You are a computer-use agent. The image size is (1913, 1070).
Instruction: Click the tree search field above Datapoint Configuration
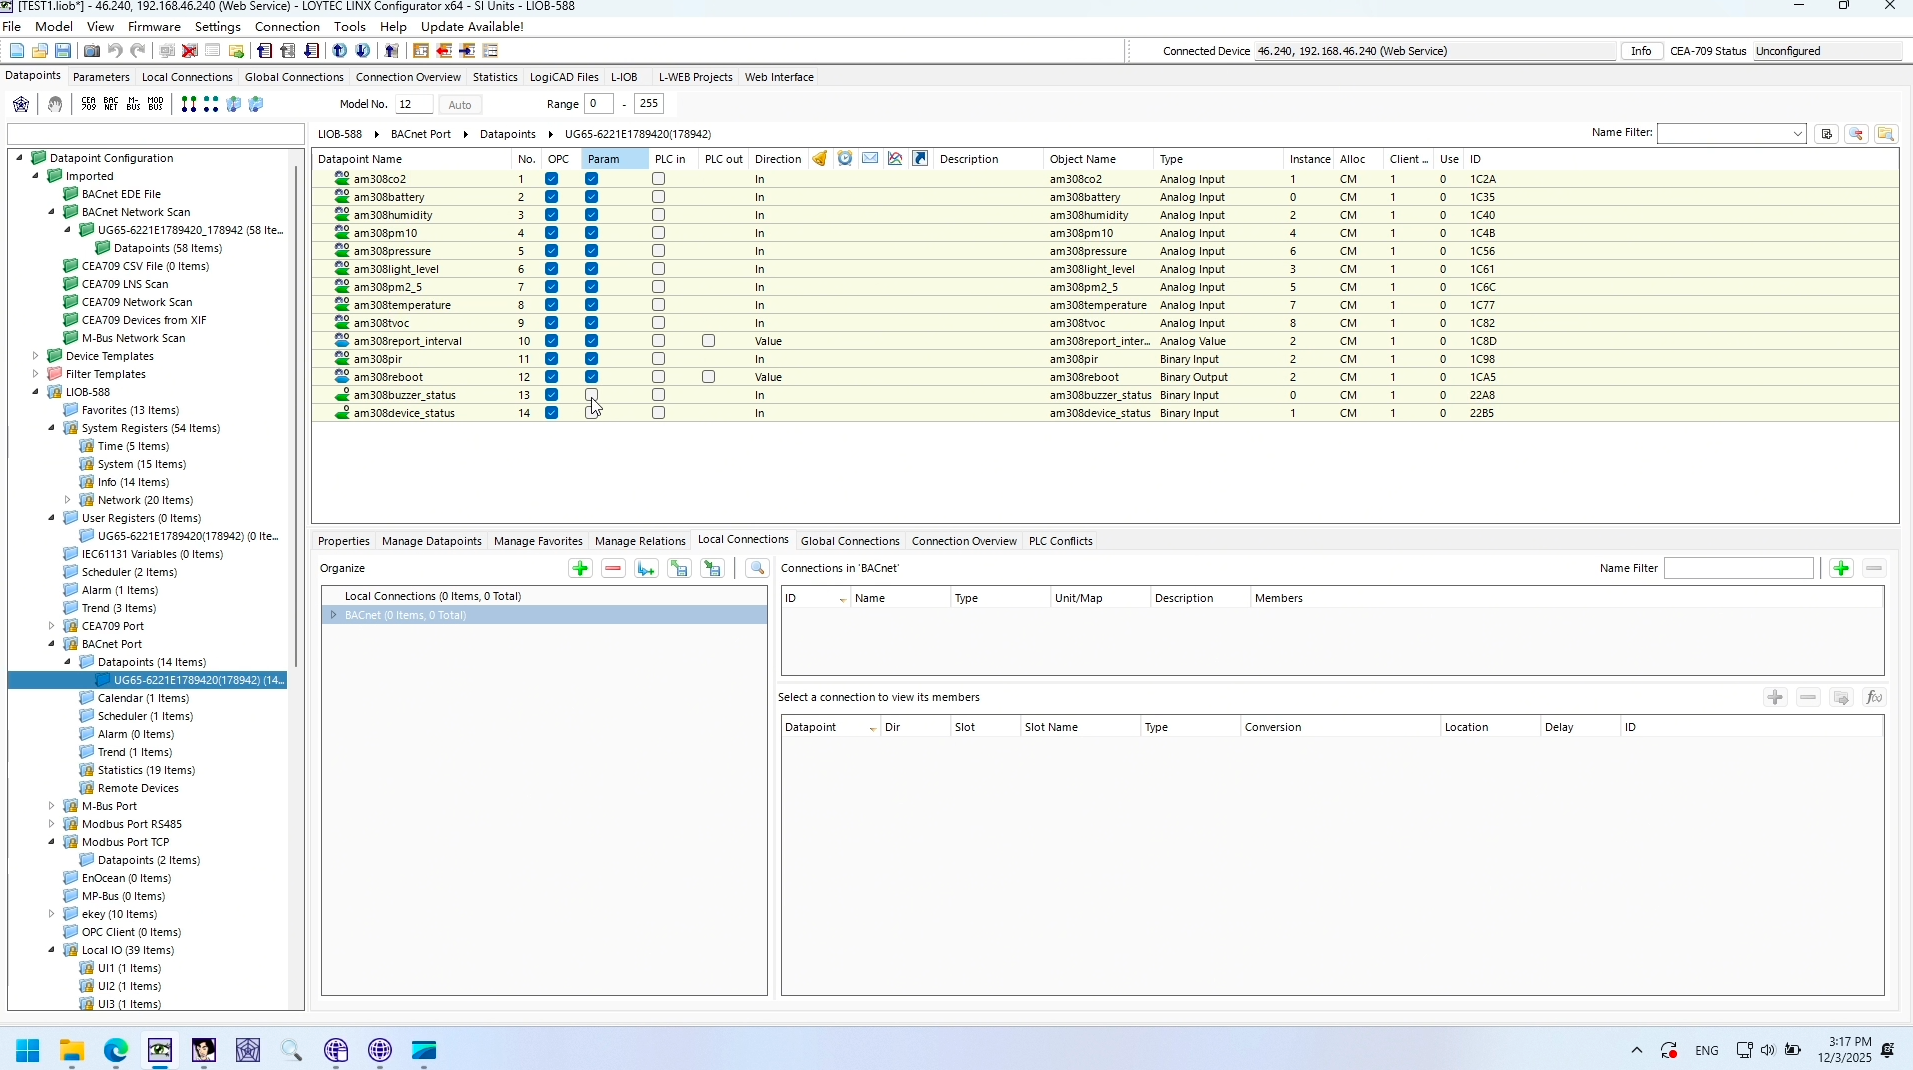155,134
